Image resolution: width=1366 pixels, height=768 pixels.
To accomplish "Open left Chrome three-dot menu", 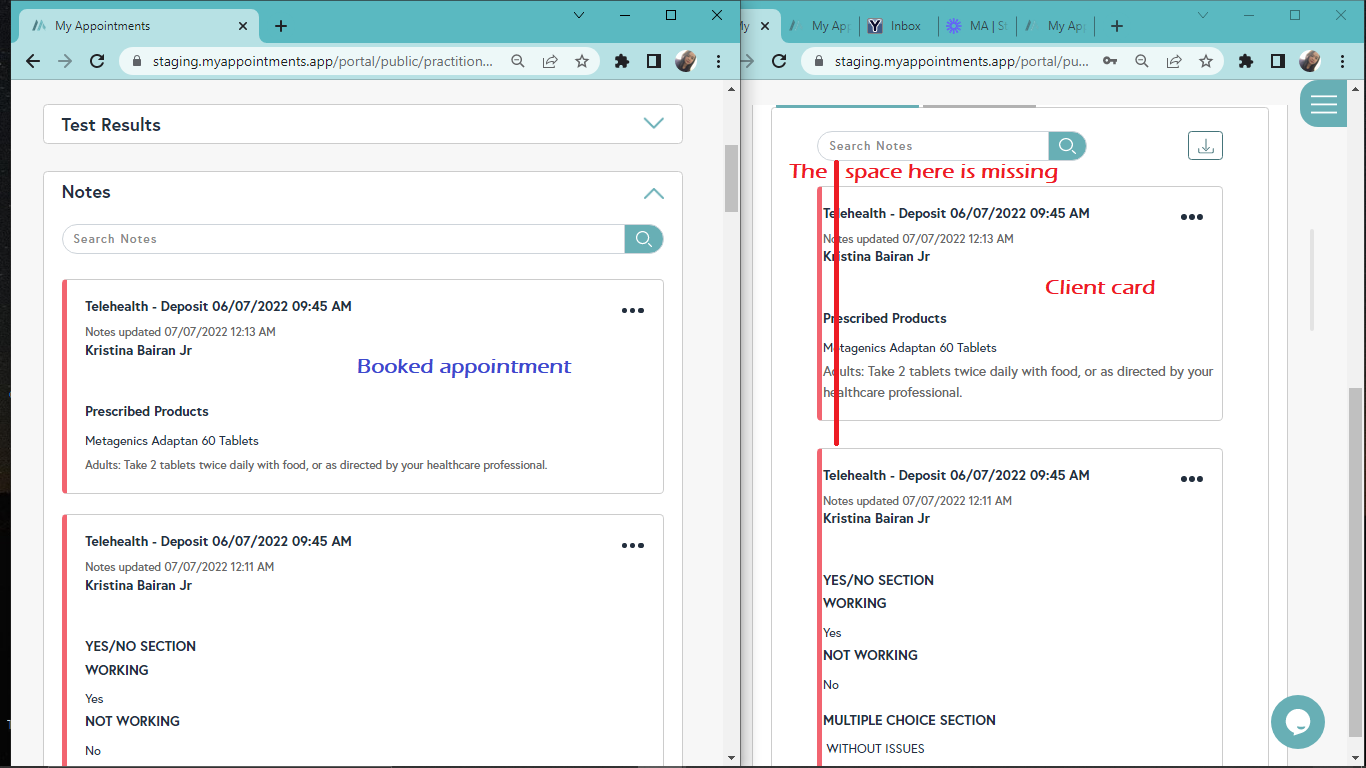I will [x=719, y=61].
